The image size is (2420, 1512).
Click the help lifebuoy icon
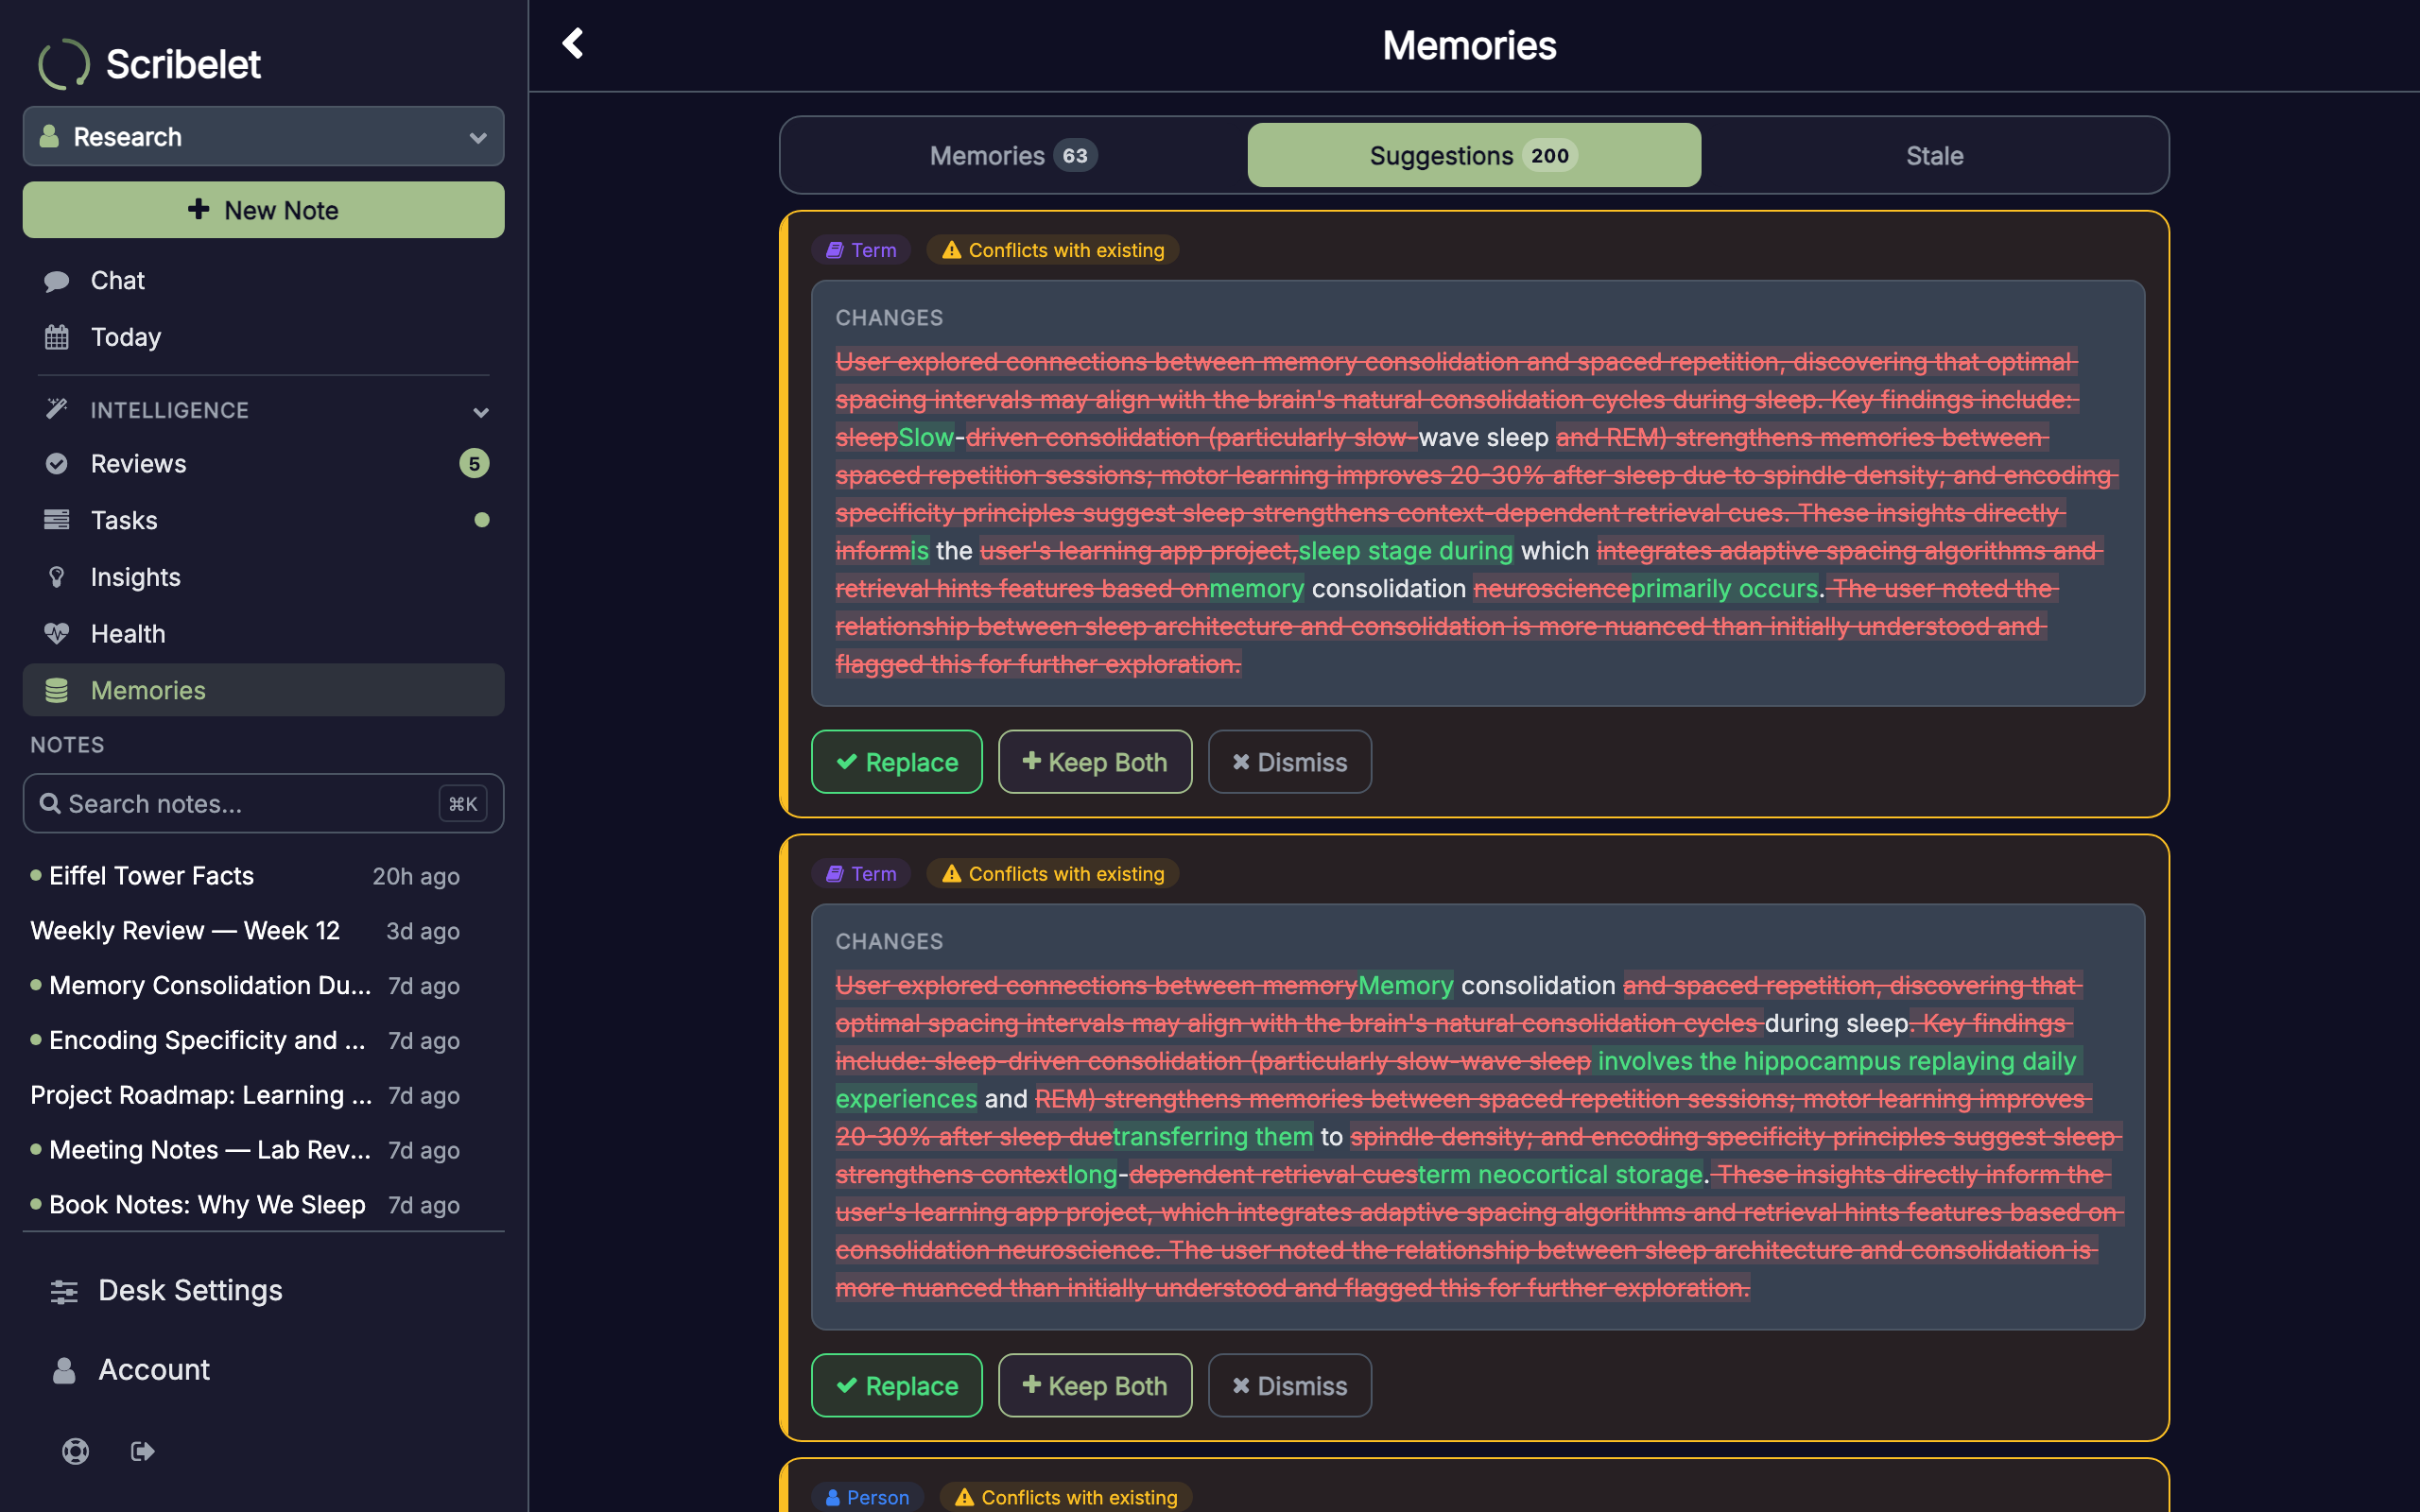tap(76, 1451)
